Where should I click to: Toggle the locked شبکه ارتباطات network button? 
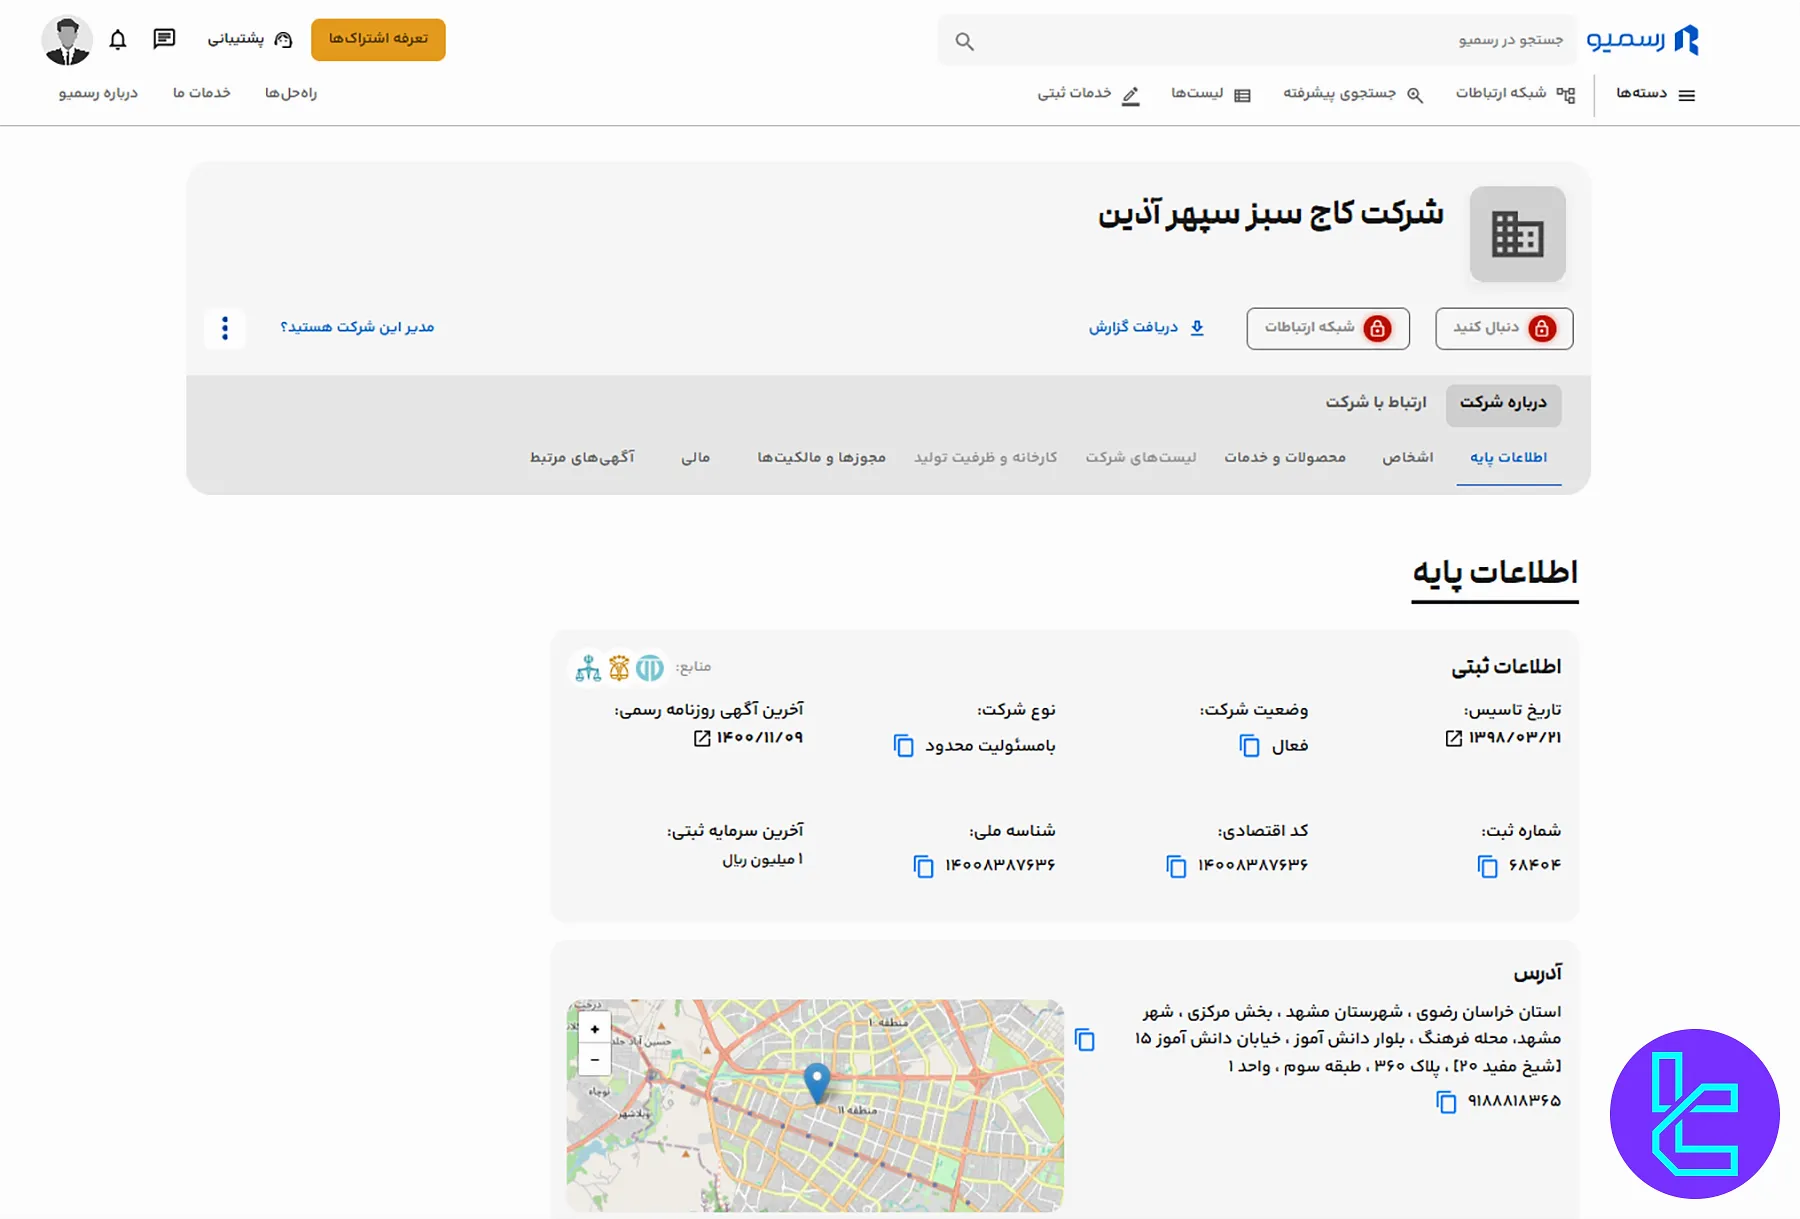coord(1327,328)
